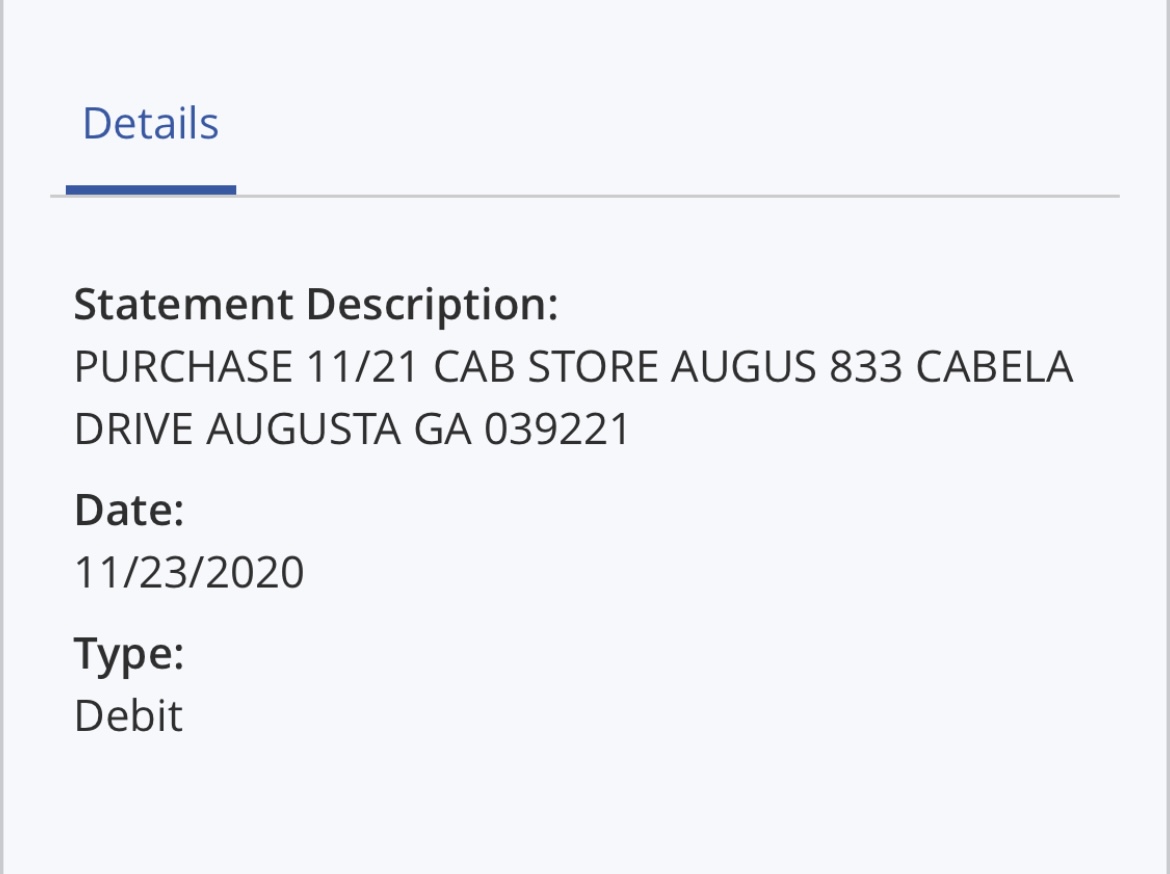Click the 11/21 purchase date text
The height and width of the screenshot is (874, 1170).
[362, 367]
